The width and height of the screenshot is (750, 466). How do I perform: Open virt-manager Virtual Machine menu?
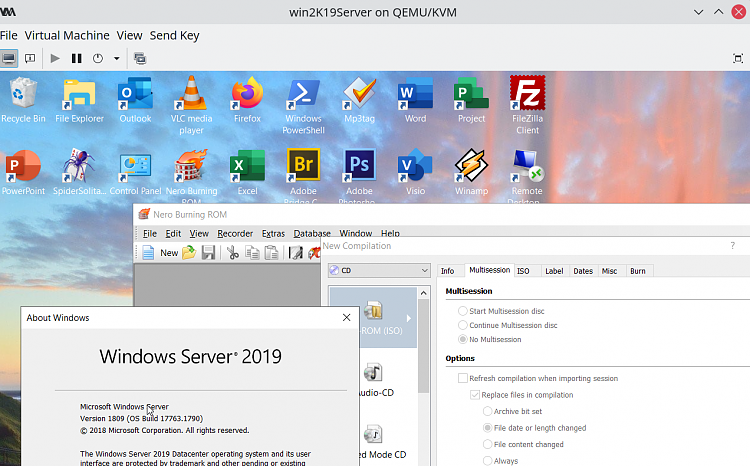tap(67, 35)
